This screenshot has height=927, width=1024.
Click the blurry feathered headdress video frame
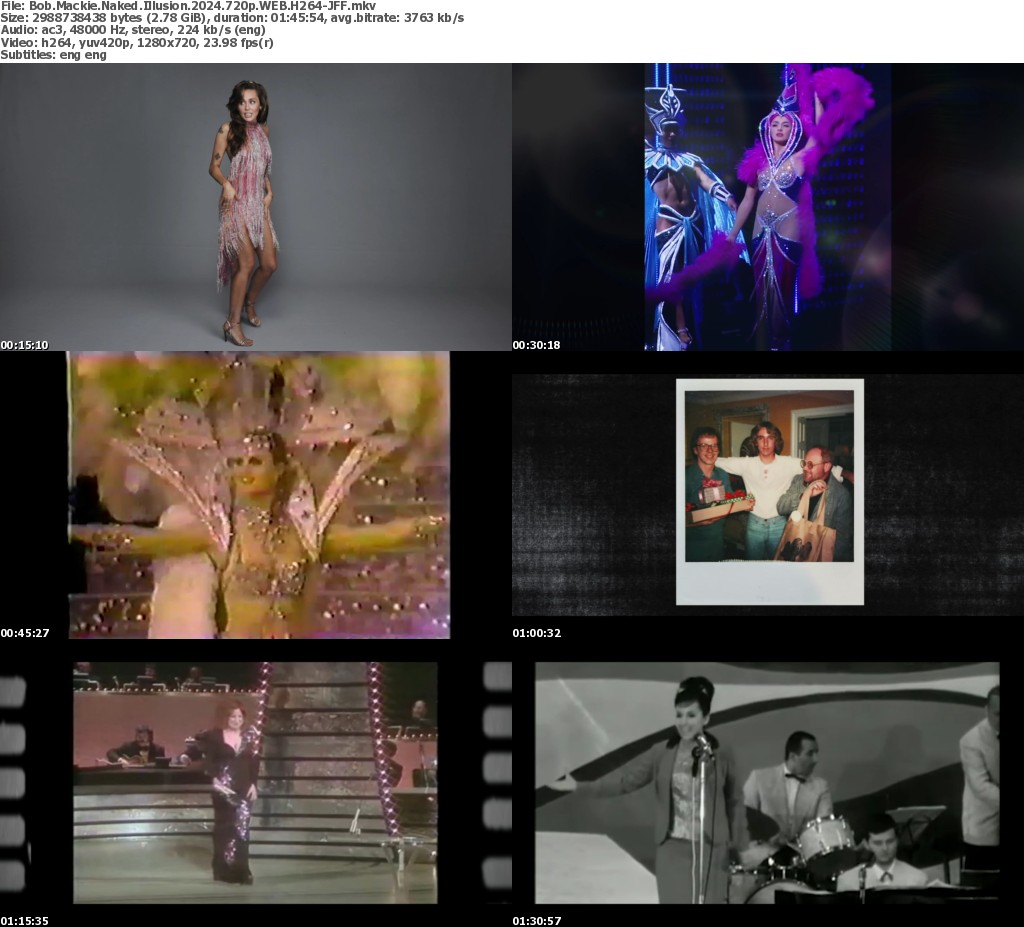pos(258,495)
